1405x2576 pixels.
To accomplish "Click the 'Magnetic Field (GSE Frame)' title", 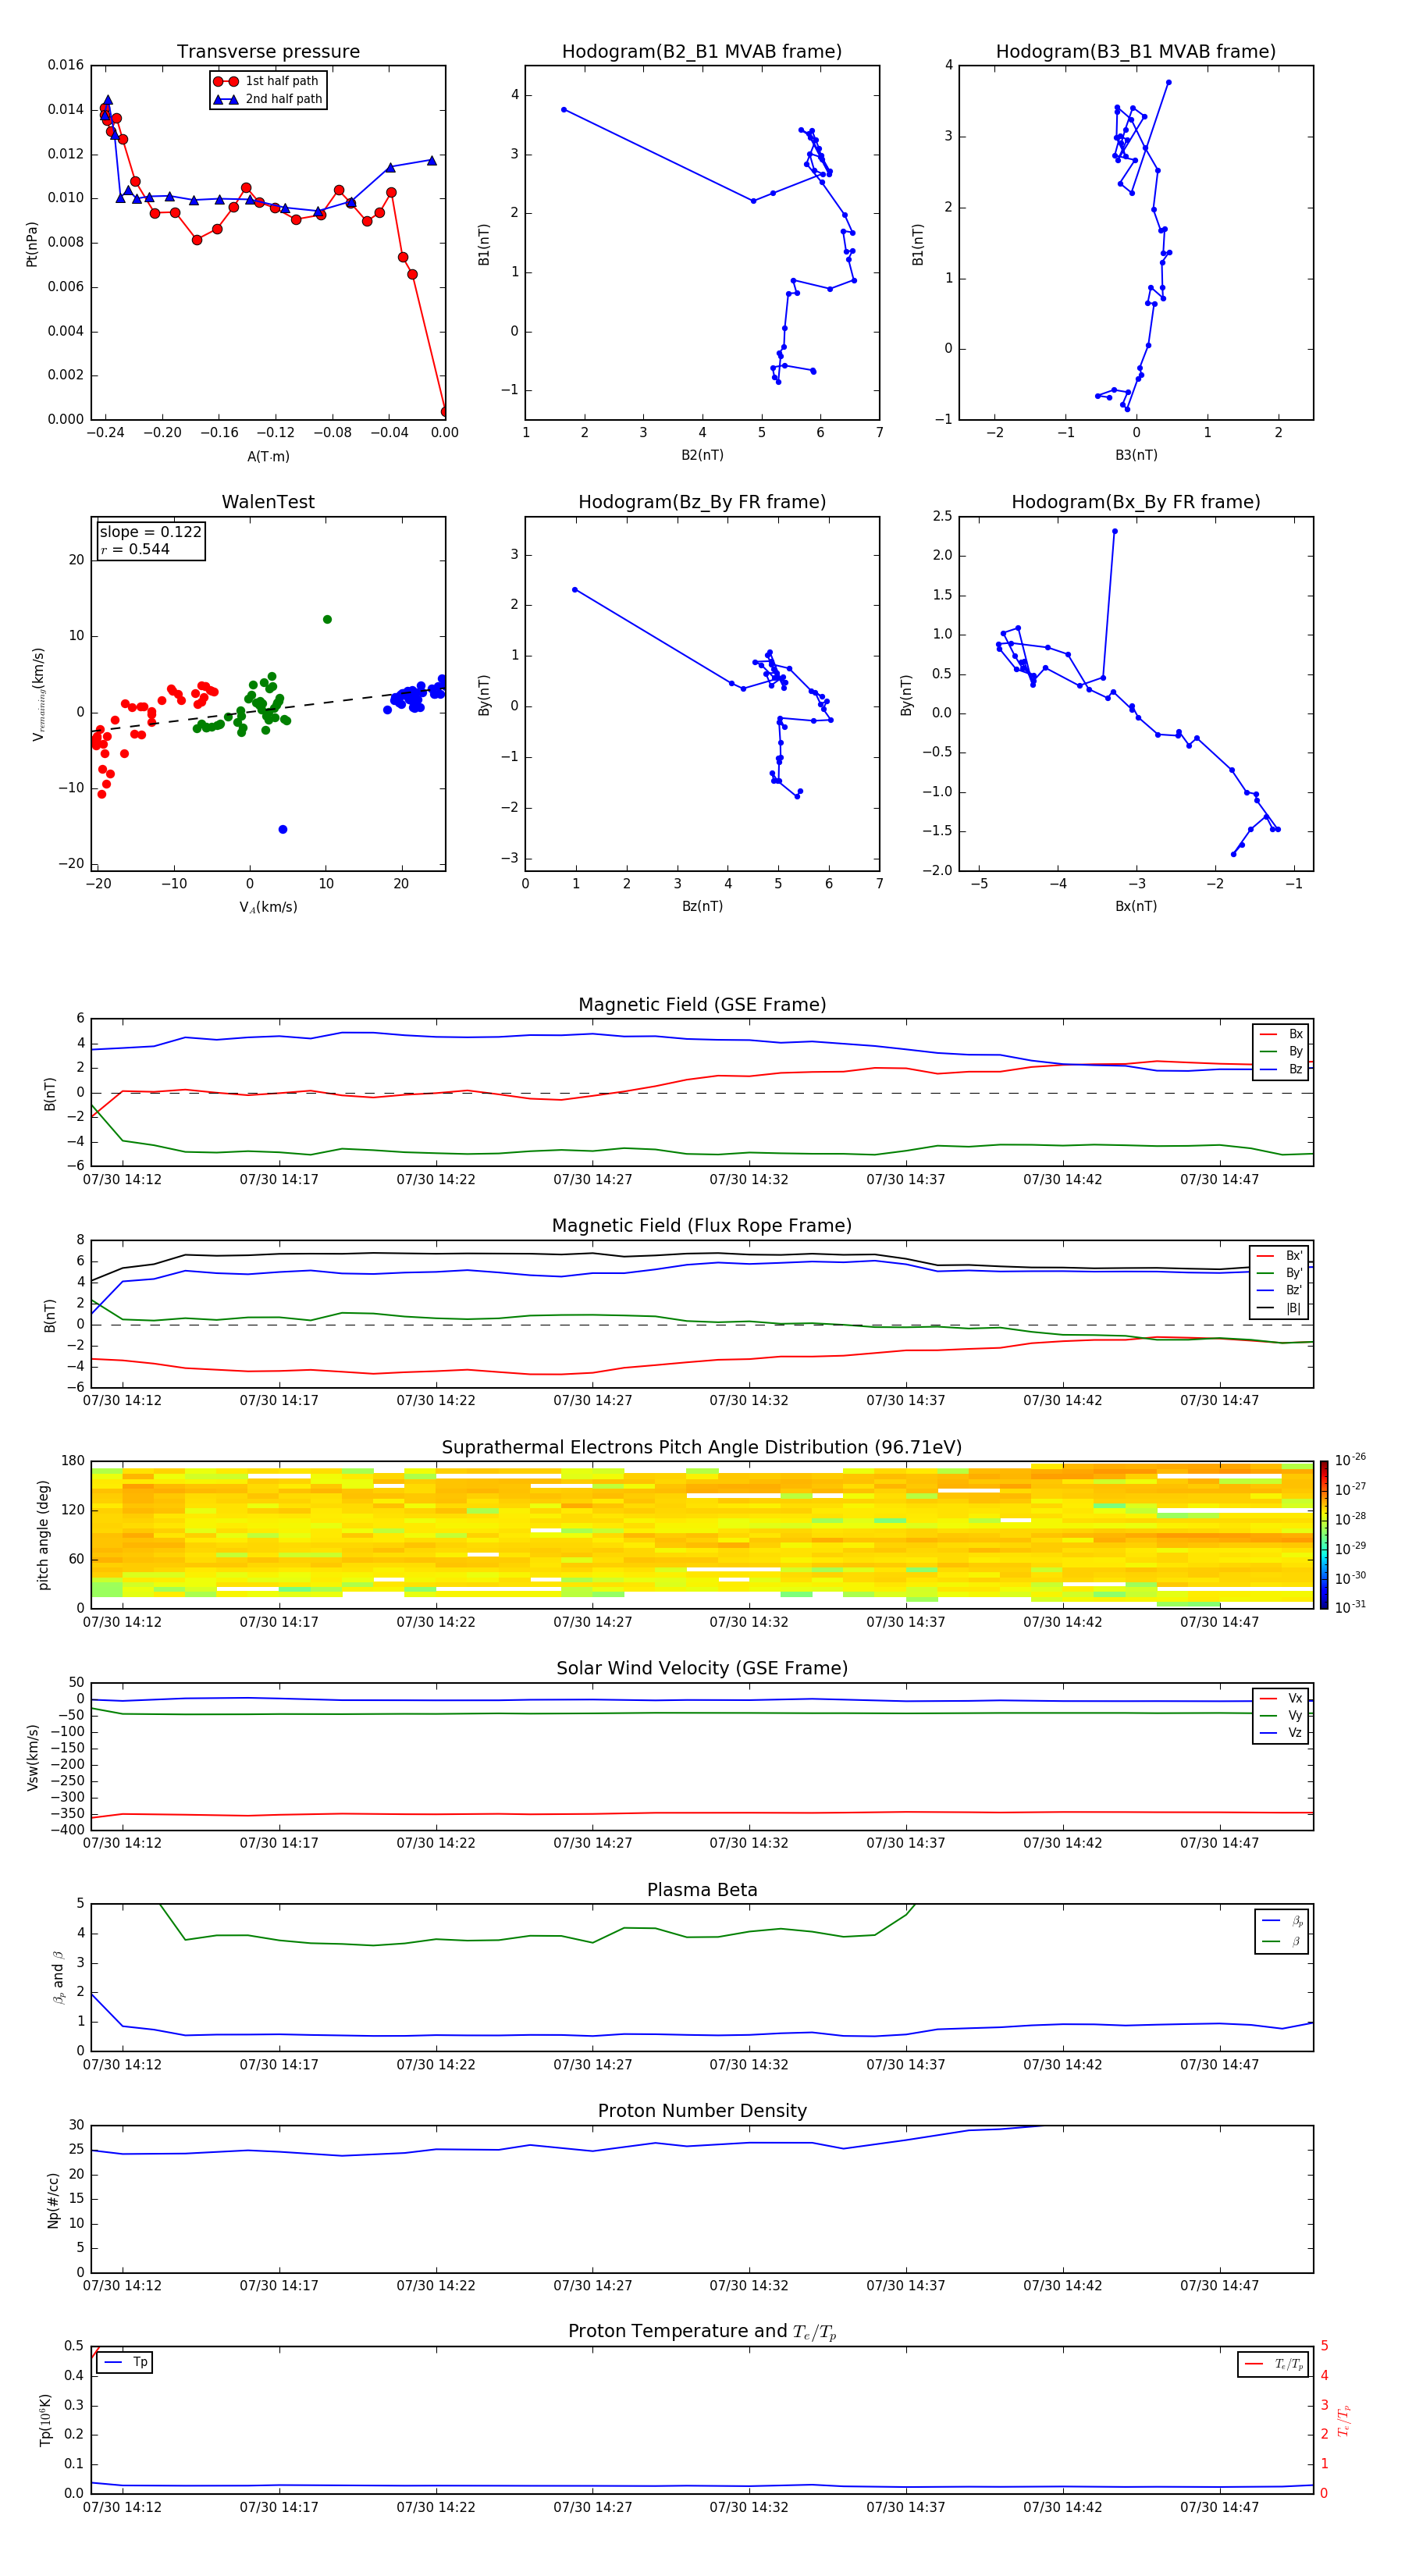I will click(x=702, y=1005).
